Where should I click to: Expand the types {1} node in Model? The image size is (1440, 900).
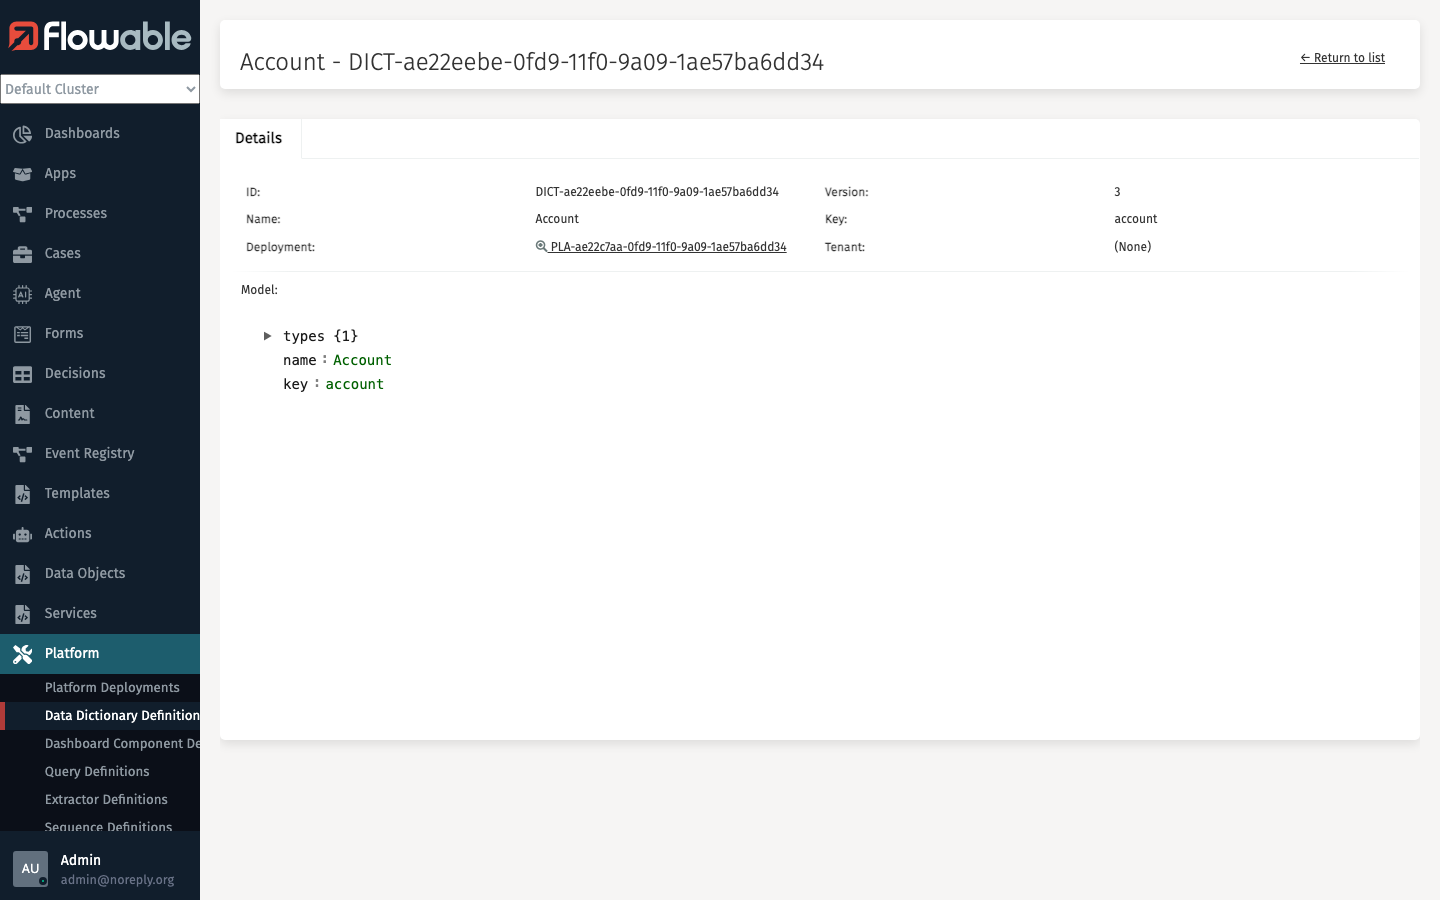tap(268, 336)
